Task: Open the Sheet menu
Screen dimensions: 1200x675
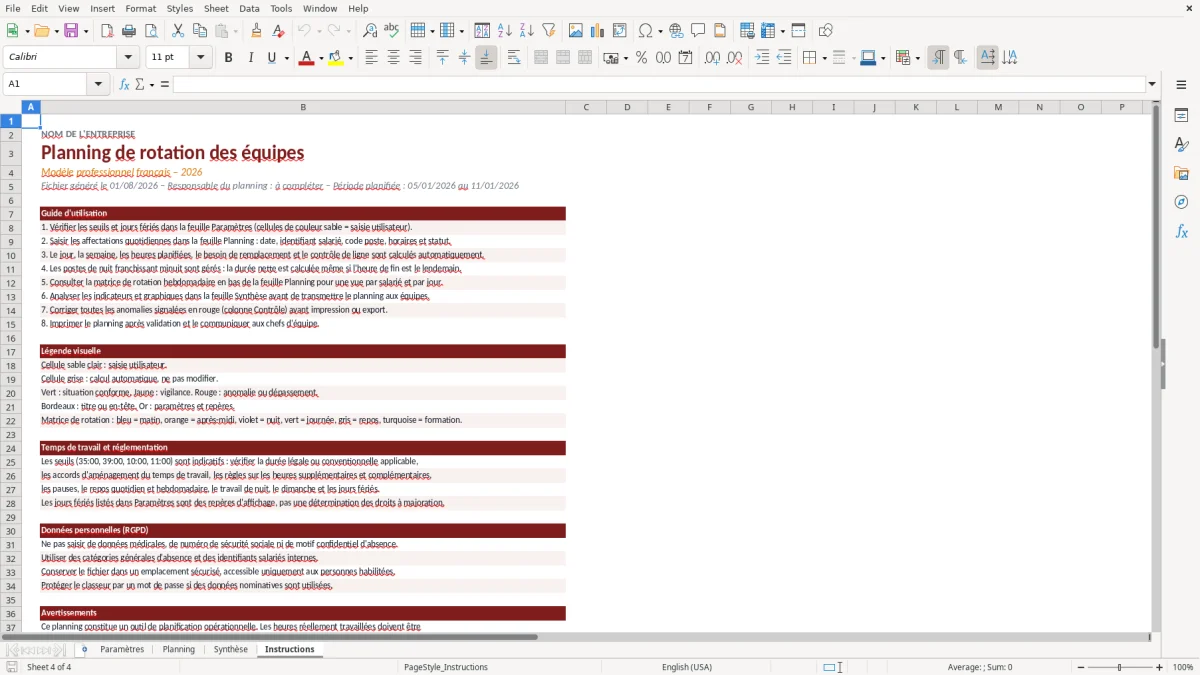Action: pyautogui.click(x=216, y=8)
